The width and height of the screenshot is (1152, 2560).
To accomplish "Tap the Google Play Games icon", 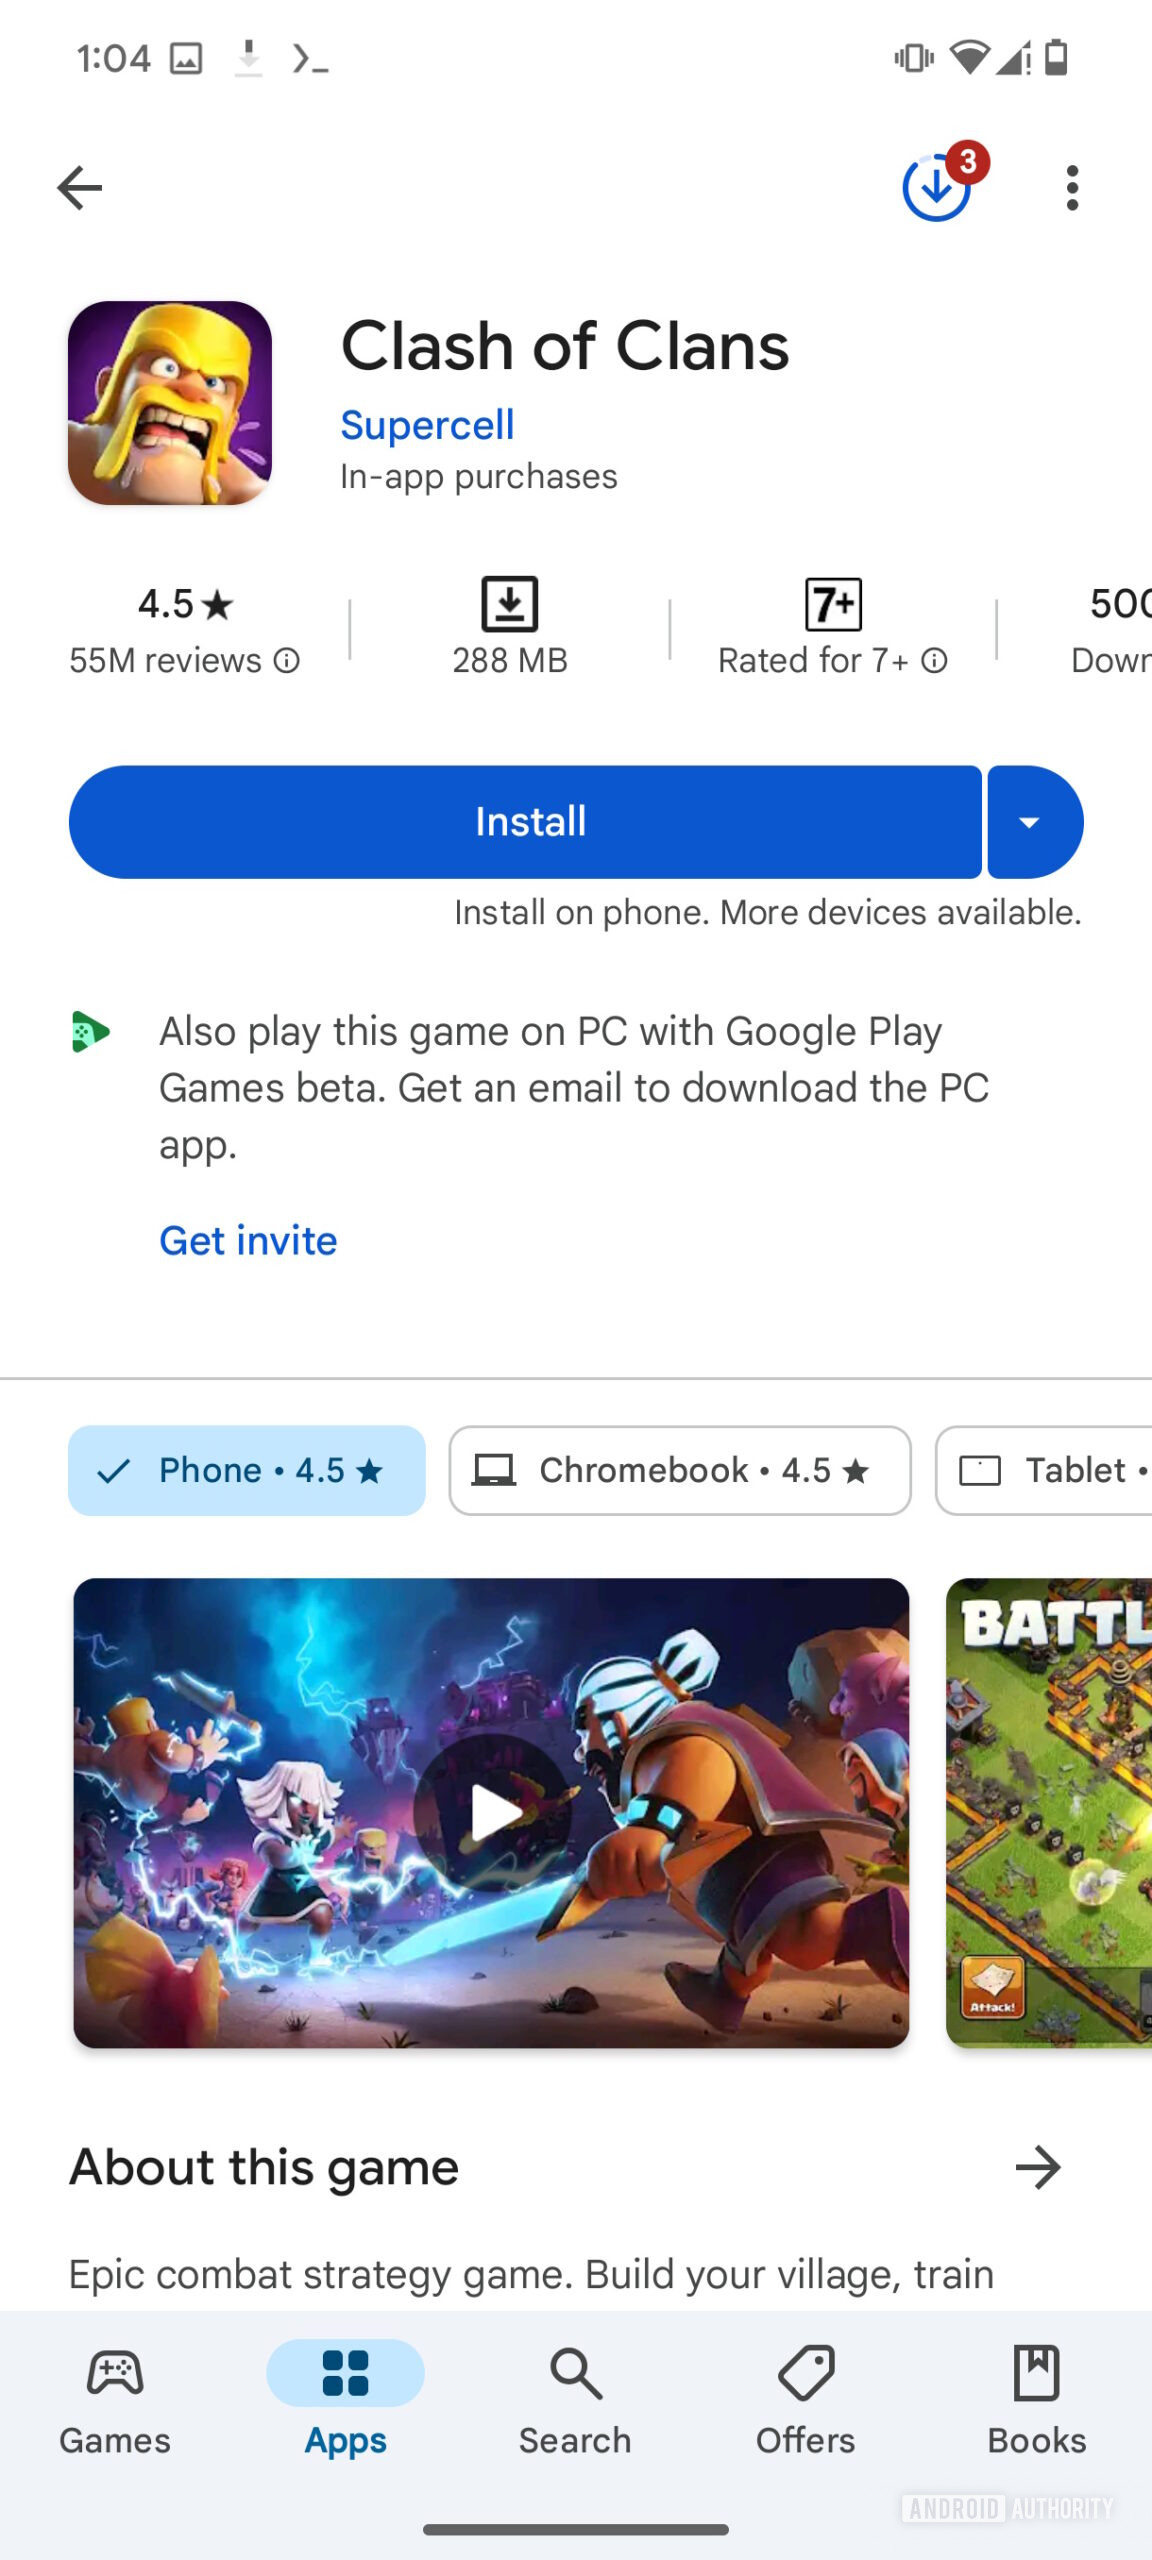I will tap(90, 1032).
